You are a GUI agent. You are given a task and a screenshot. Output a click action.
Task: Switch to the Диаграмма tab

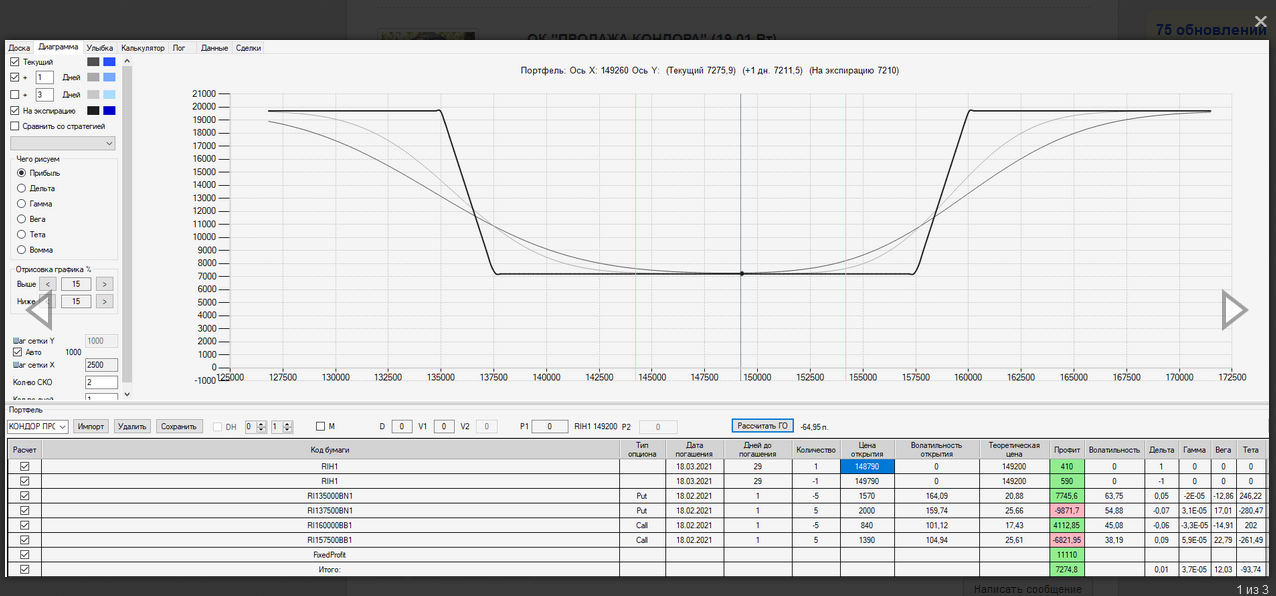58,47
